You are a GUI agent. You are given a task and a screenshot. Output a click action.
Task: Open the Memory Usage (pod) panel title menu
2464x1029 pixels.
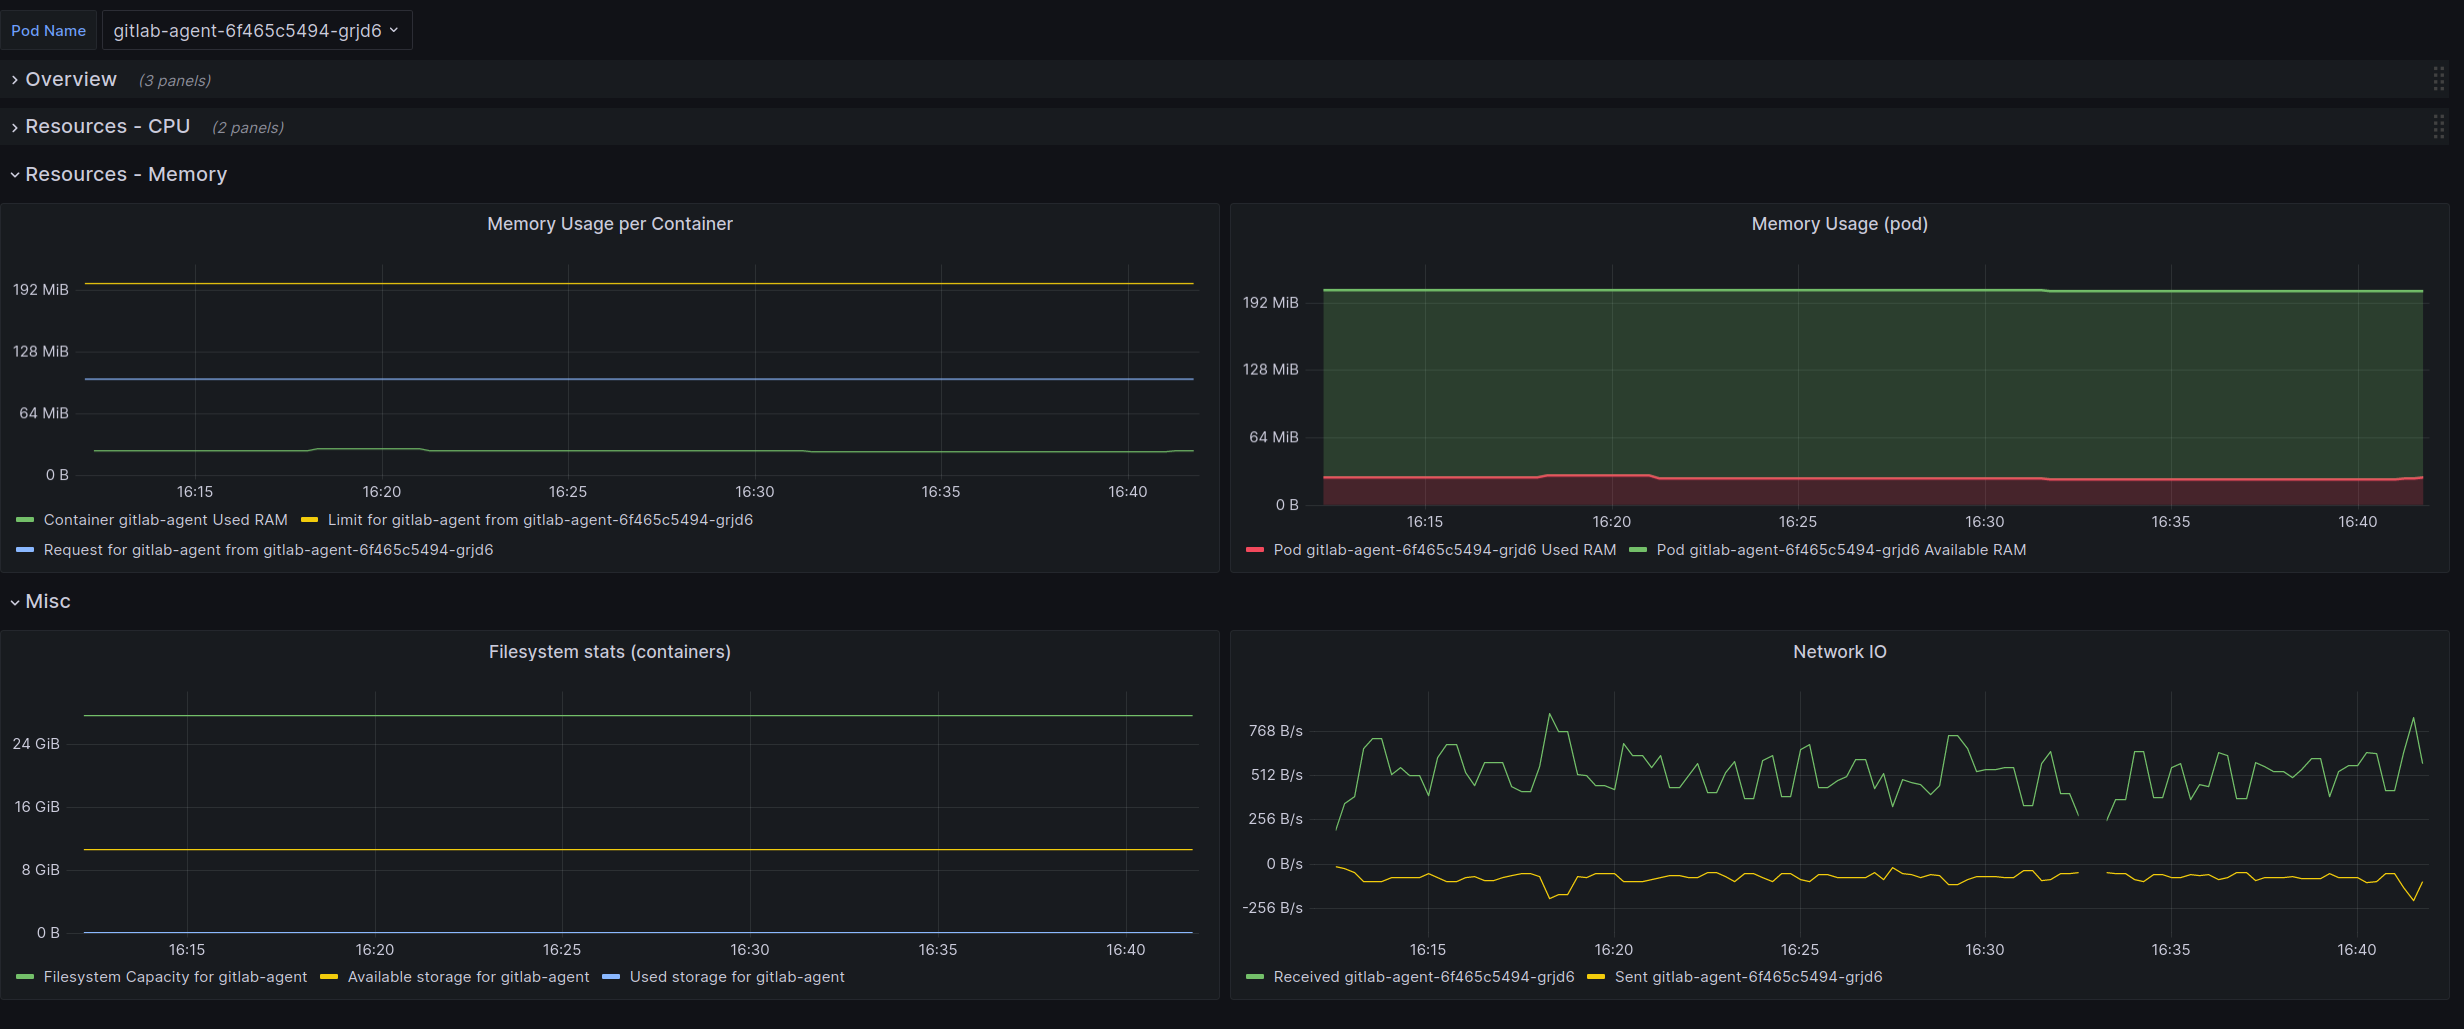pyautogui.click(x=1839, y=224)
